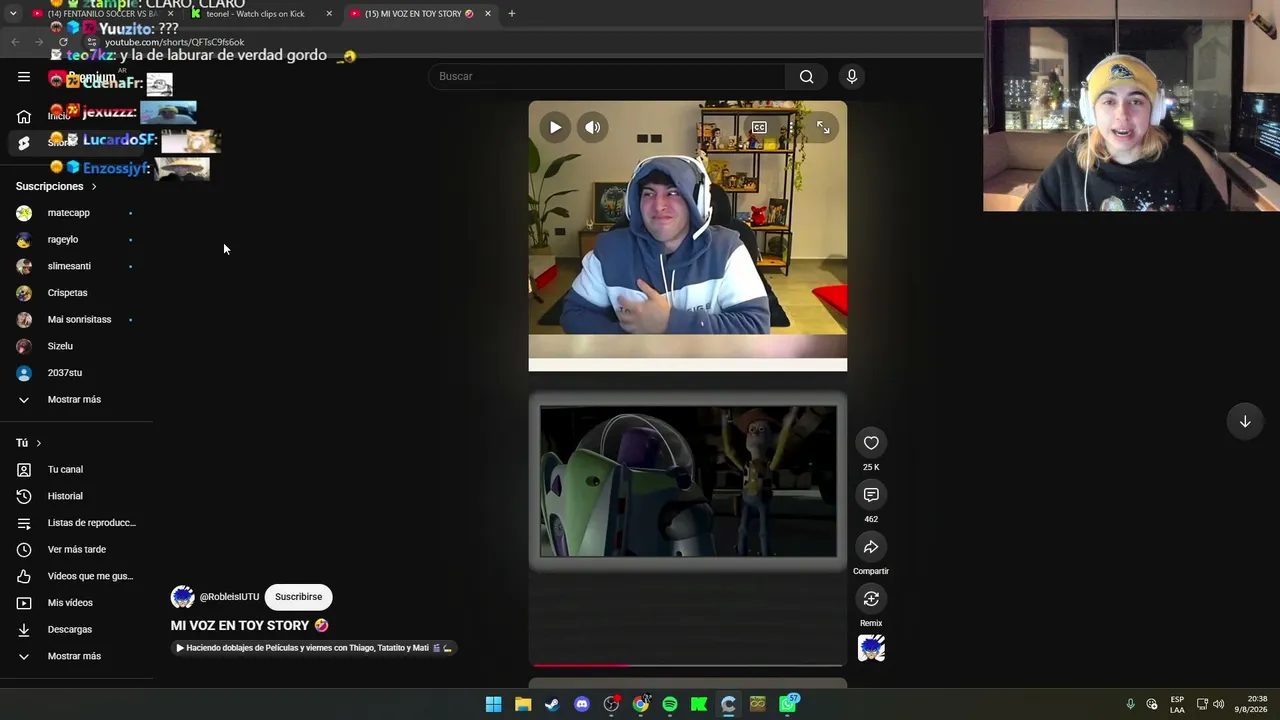Open the 462 comments panel
The width and height of the screenshot is (1280, 720).
(x=871, y=495)
